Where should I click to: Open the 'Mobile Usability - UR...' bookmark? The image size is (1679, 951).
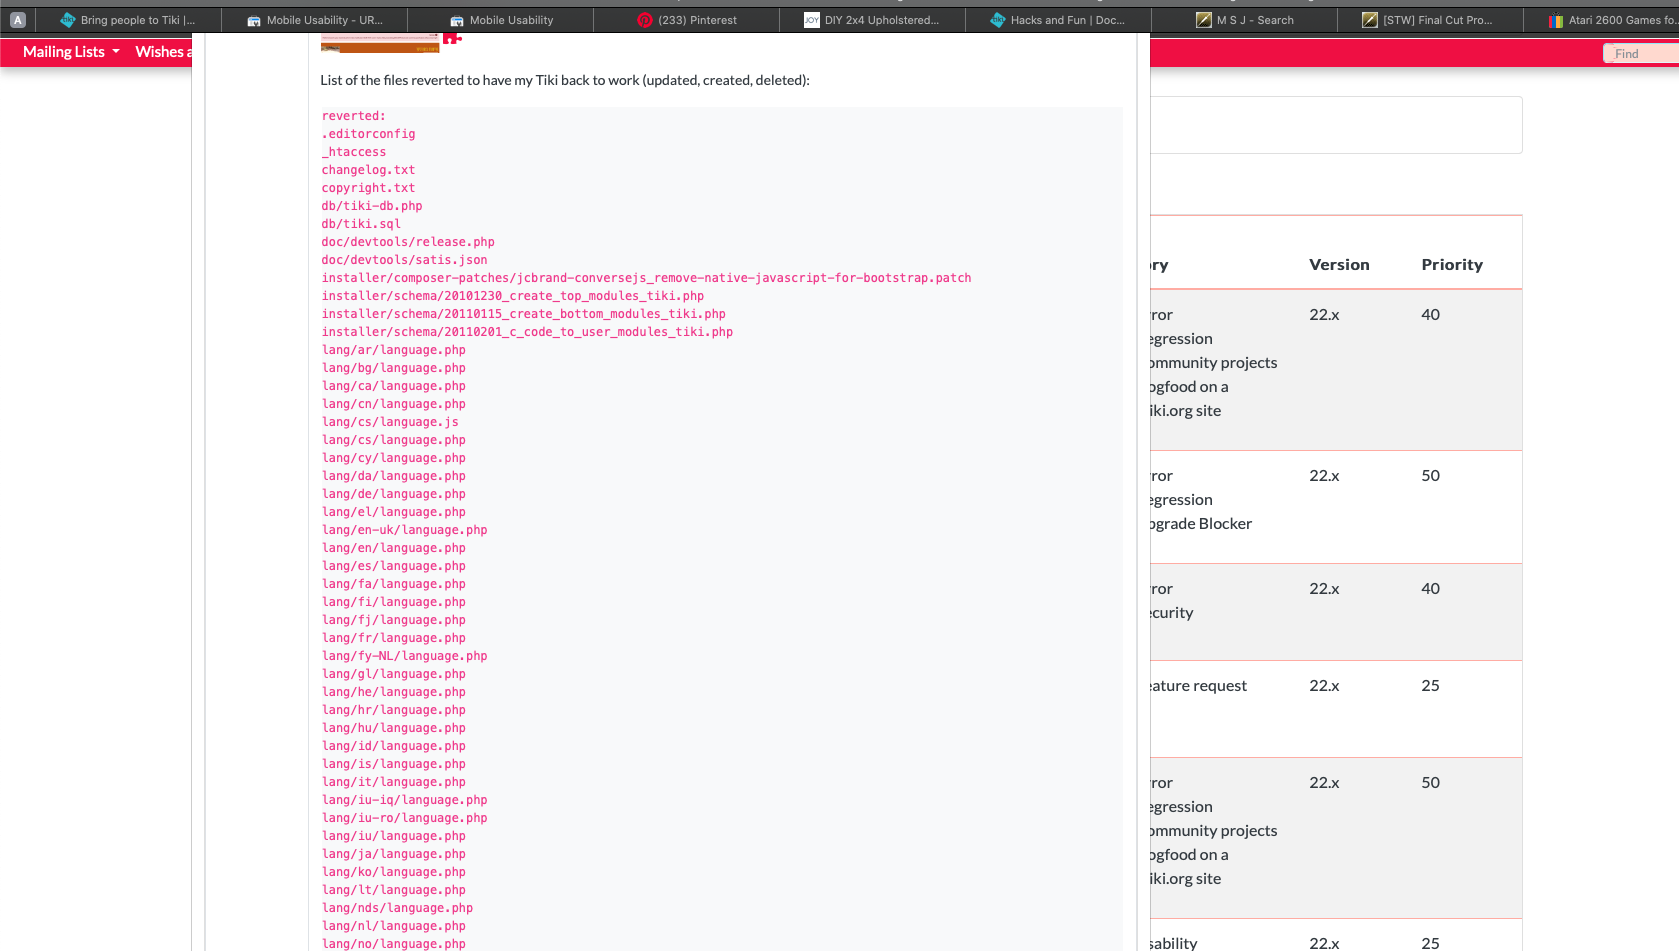315,20
